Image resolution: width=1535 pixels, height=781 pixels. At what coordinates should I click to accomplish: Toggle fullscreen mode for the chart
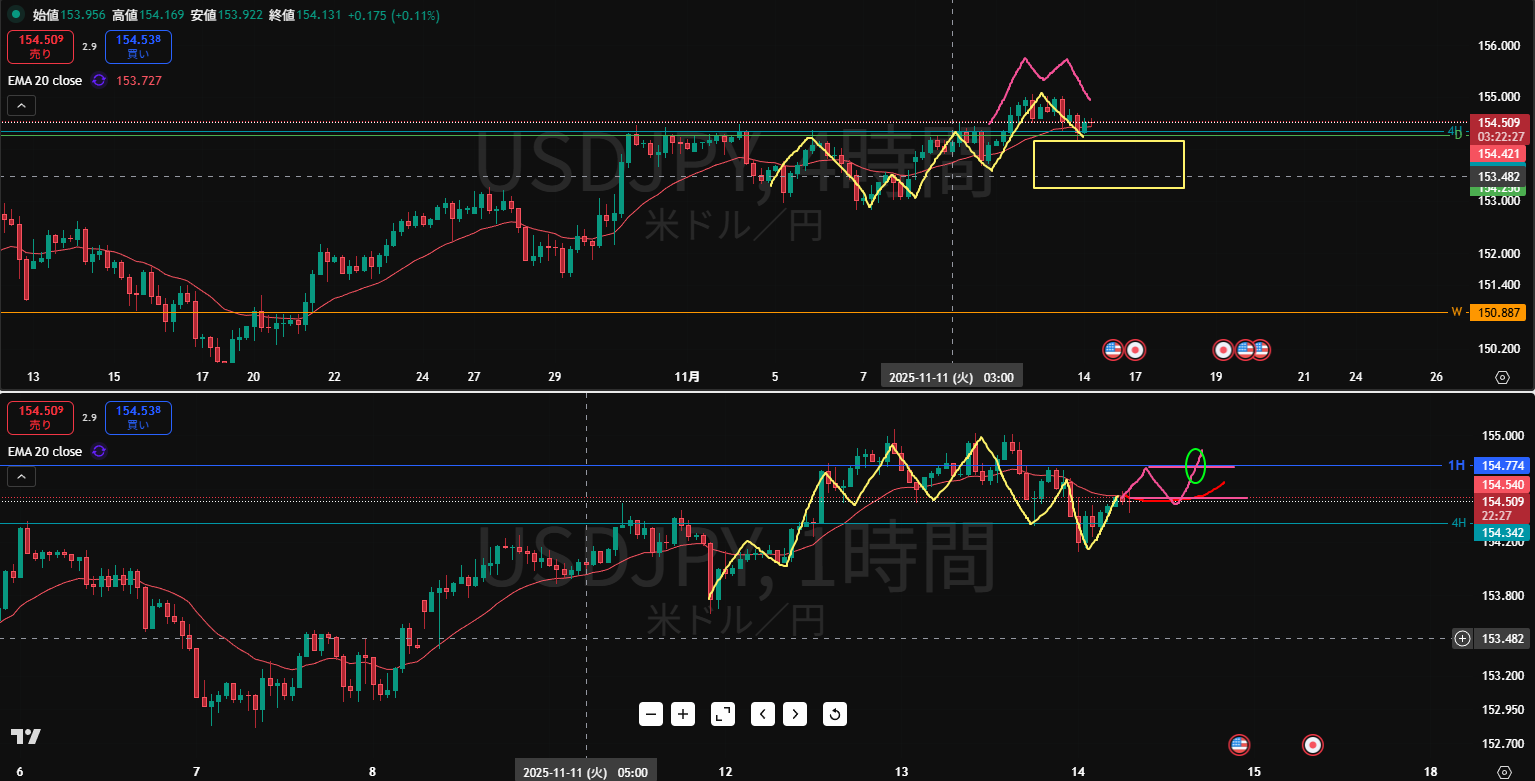722,714
